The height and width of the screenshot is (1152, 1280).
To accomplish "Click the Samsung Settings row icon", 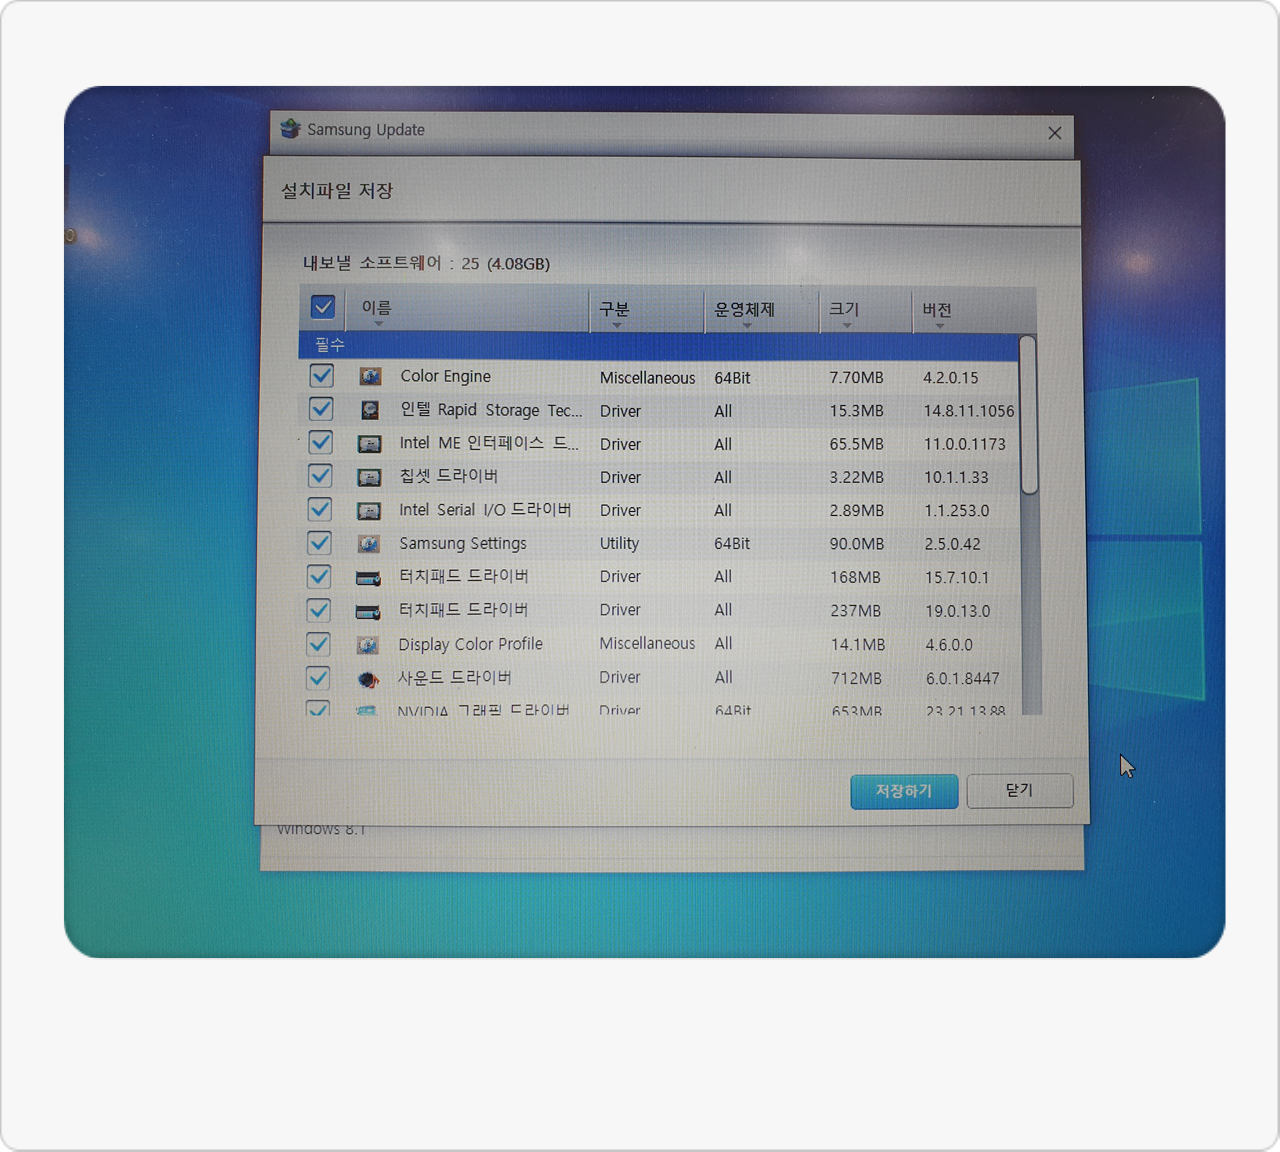I will [x=368, y=544].
